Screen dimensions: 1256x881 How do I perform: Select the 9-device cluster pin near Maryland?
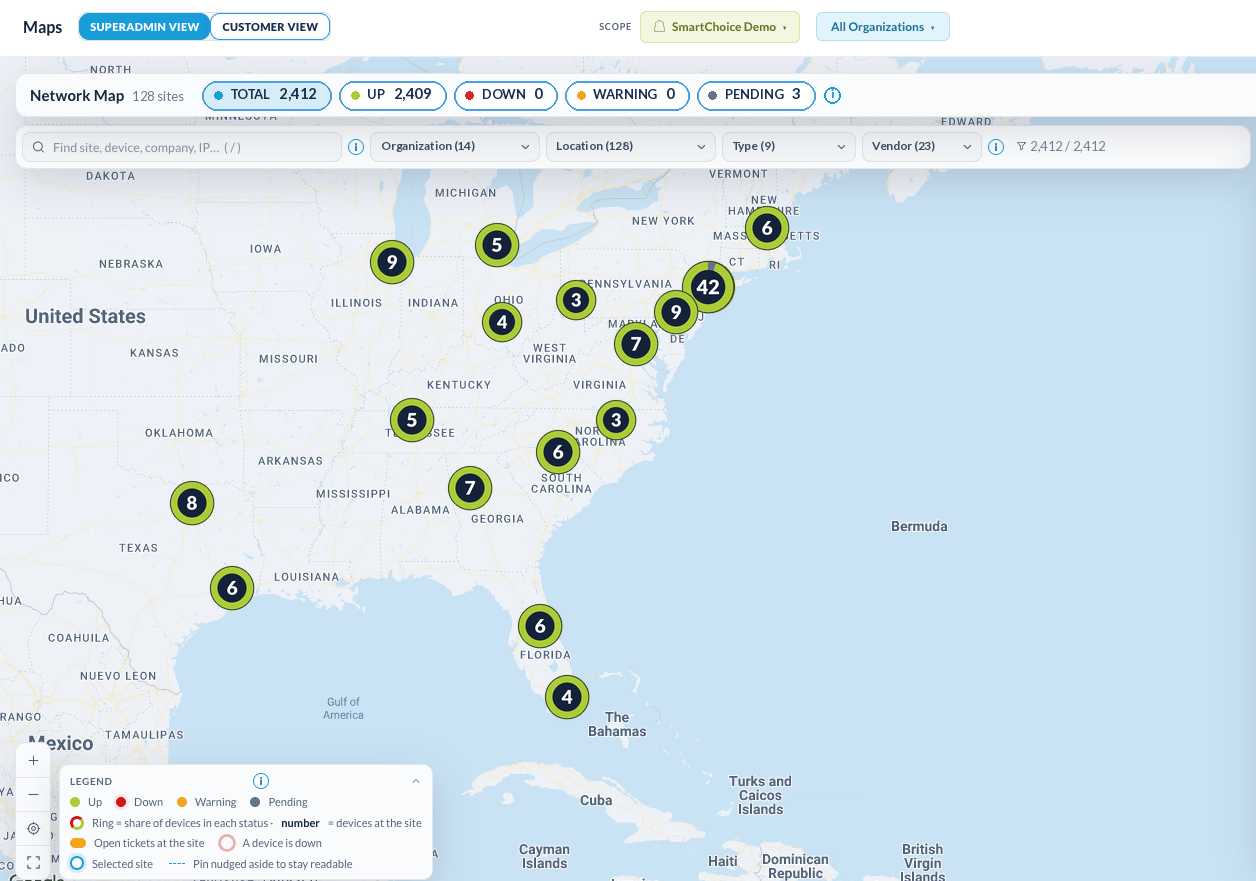pyautogui.click(x=676, y=312)
